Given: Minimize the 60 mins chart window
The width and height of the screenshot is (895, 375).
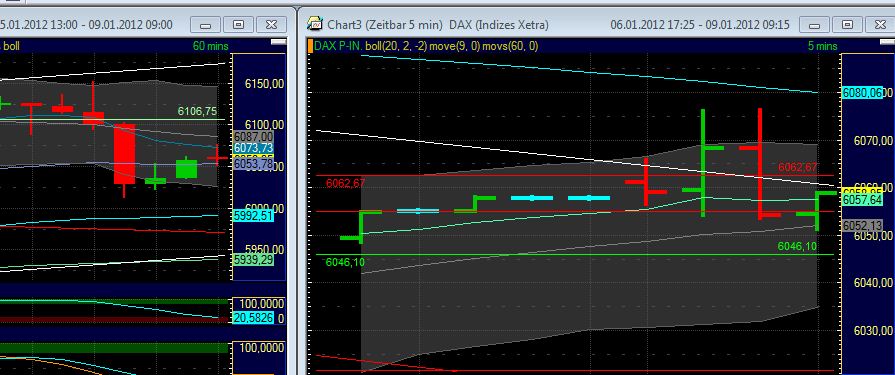Looking at the screenshot, I should pyautogui.click(x=205, y=25).
